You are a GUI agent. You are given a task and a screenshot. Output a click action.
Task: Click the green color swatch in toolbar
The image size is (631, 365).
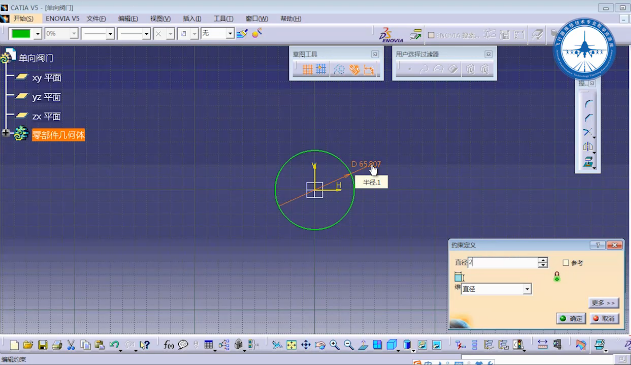pos(21,34)
